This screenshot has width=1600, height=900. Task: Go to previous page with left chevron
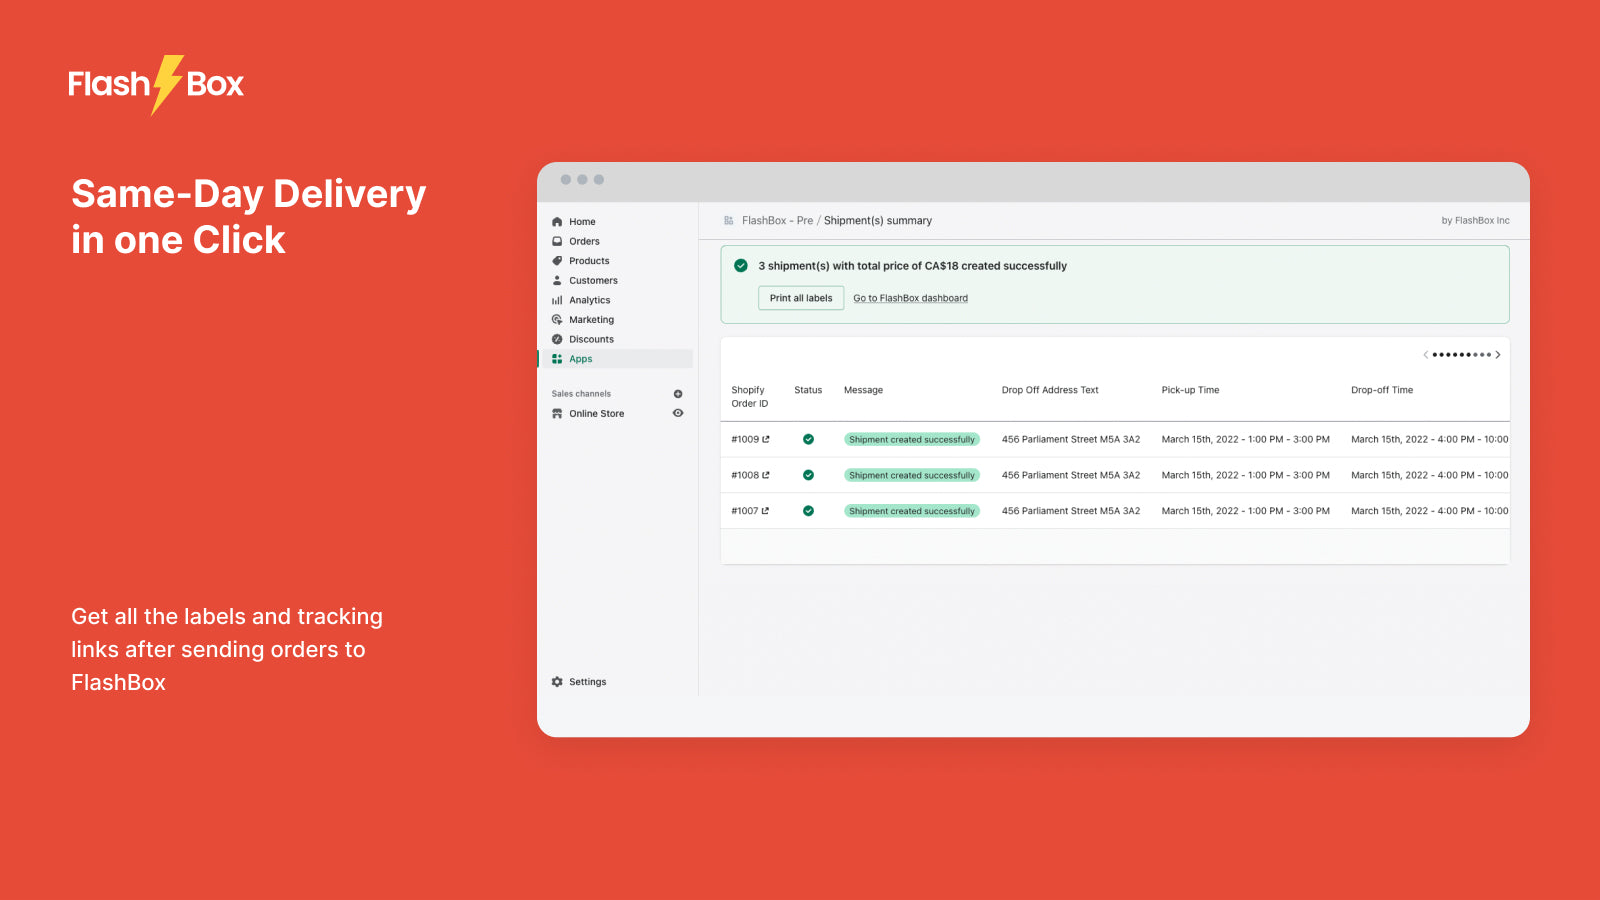pos(1425,355)
